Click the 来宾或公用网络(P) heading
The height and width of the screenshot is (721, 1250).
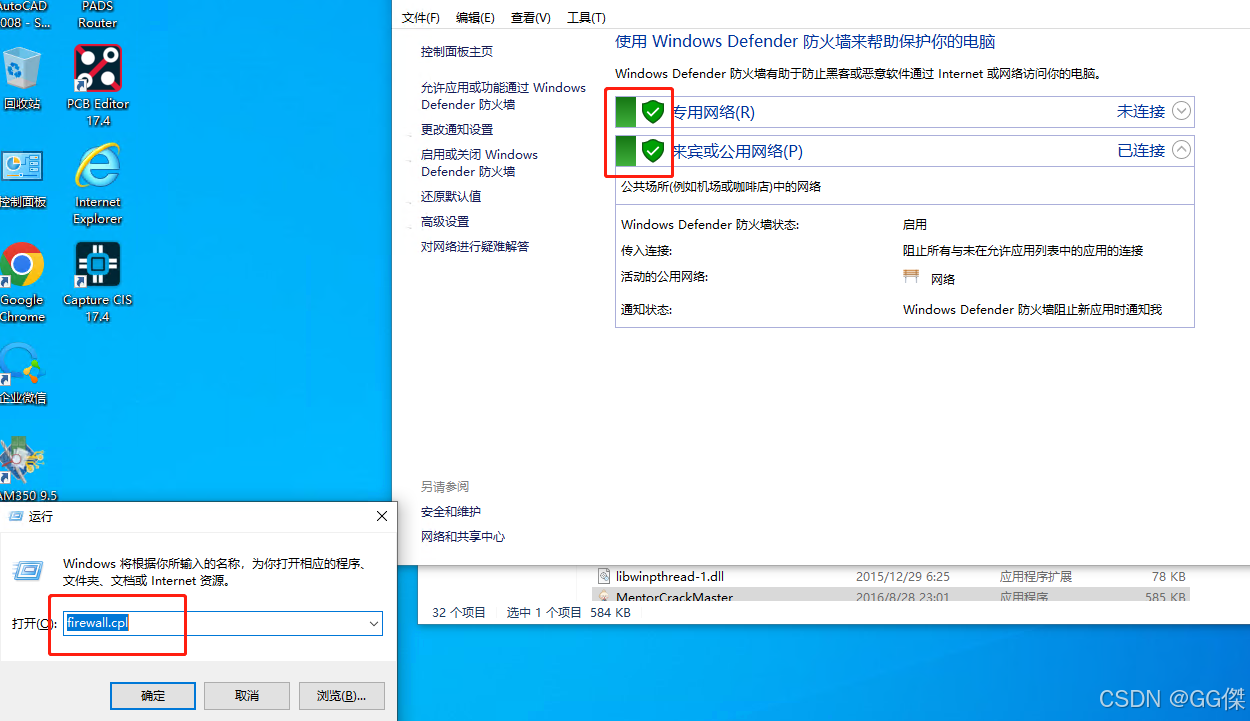point(737,151)
